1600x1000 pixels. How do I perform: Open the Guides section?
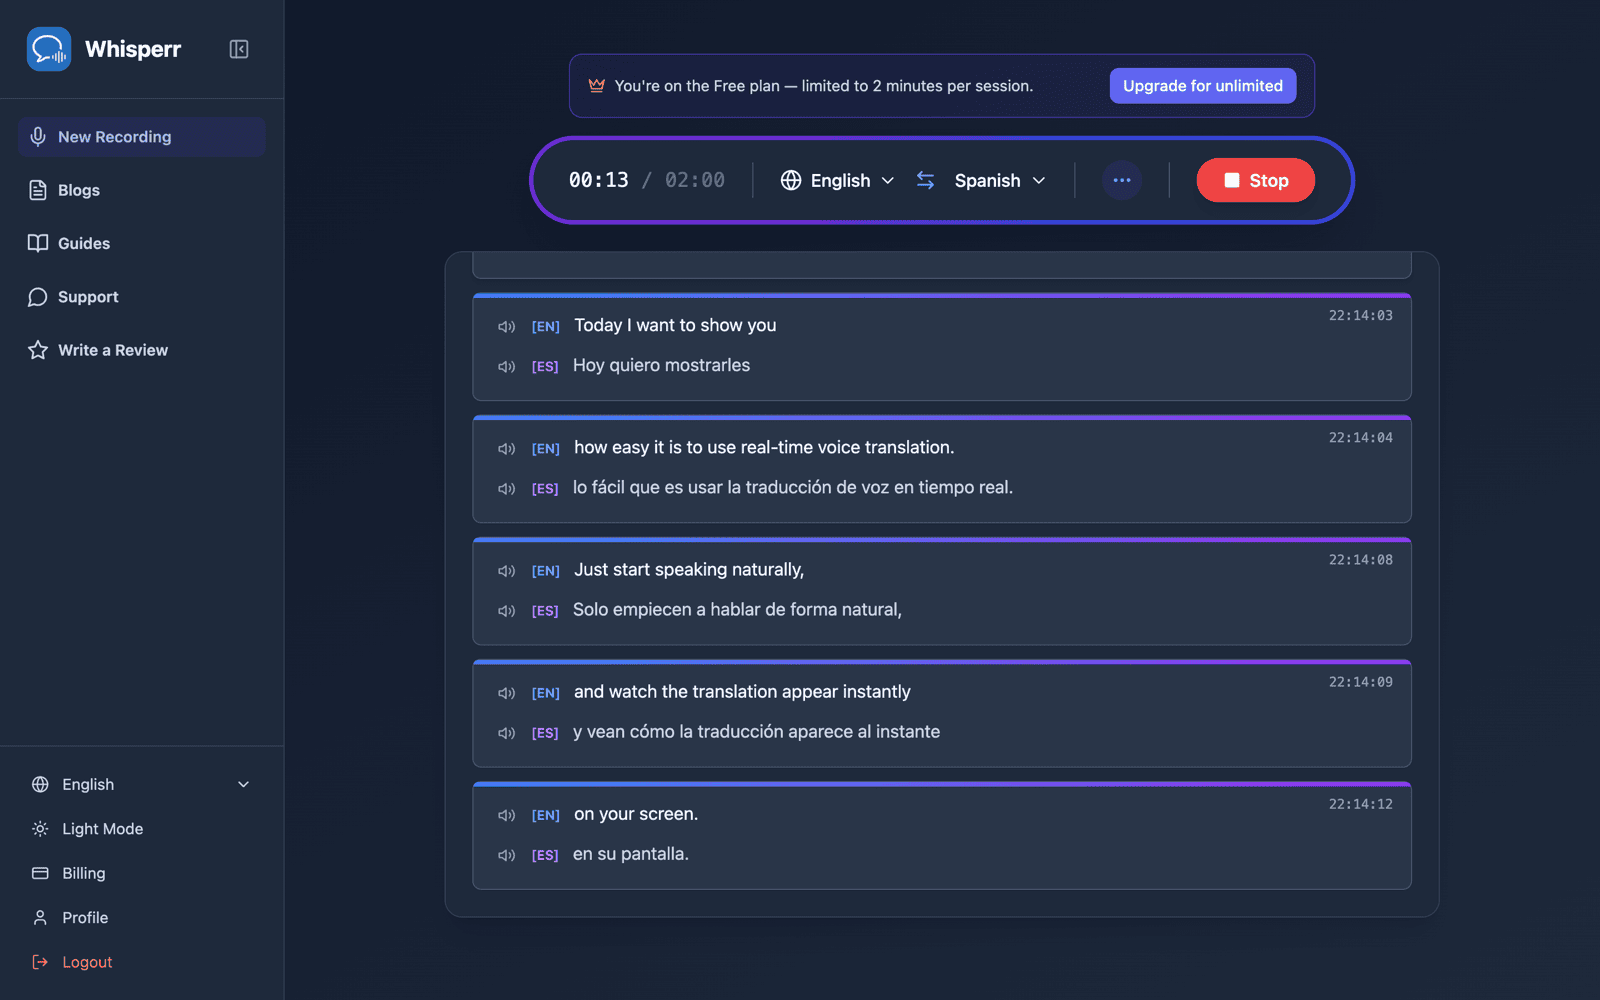pos(141,243)
